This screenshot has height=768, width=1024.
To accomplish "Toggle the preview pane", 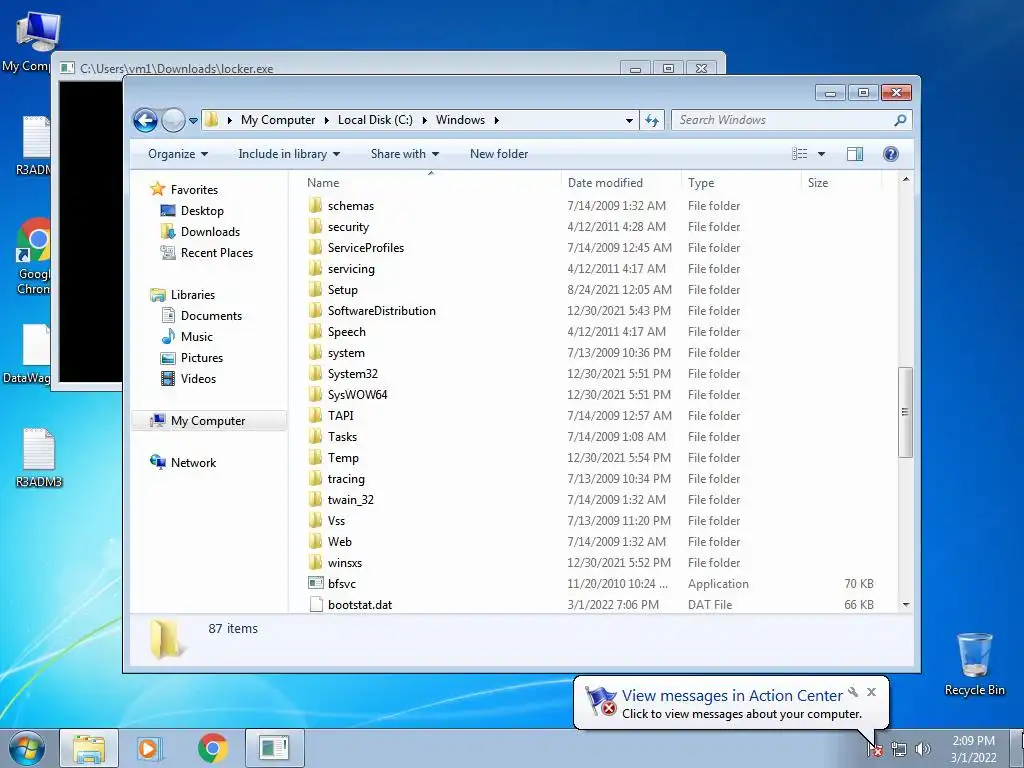I will 854,154.
